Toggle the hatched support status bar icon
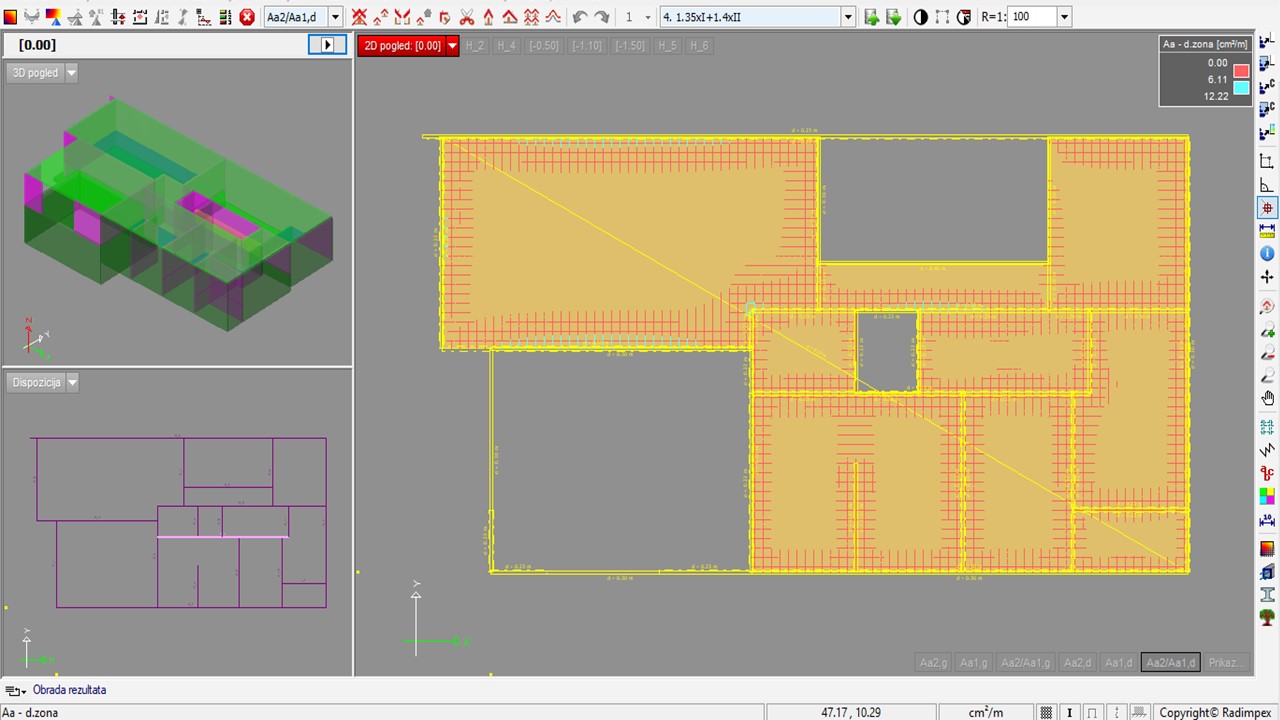 [1139, 713]
